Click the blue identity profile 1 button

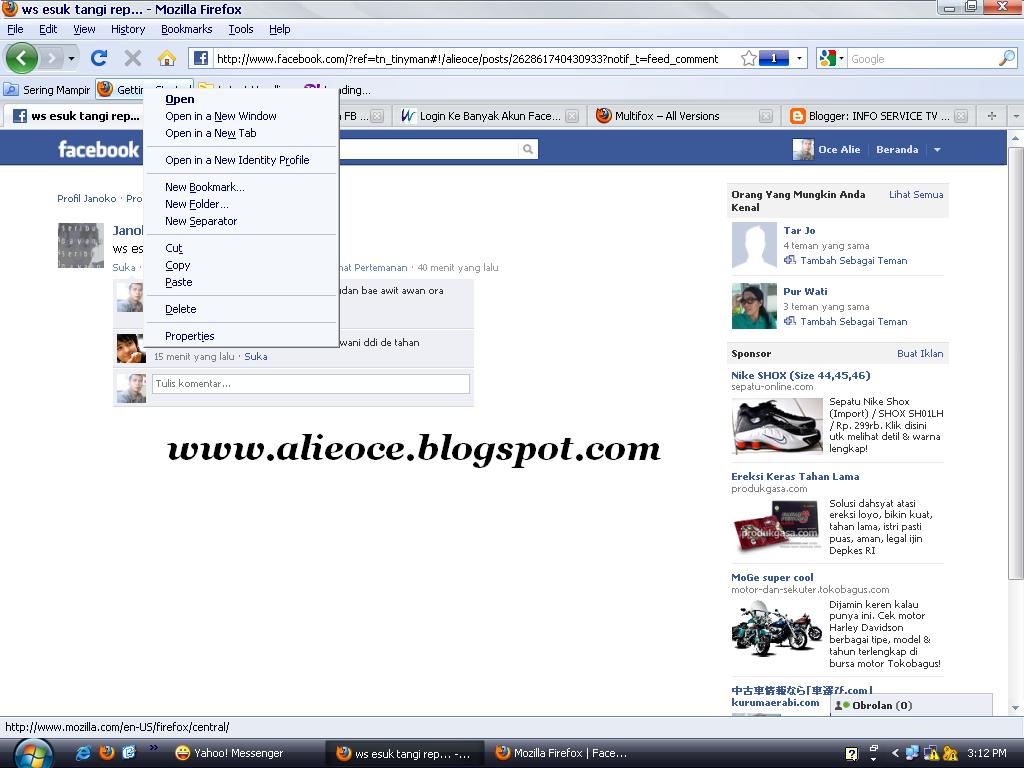click(x=774, y=59)
